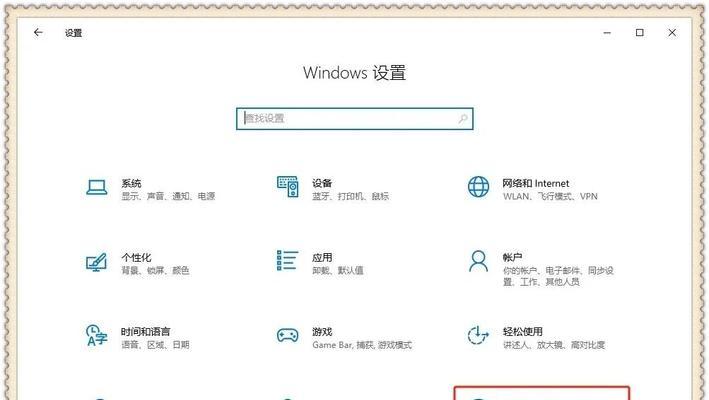The image size is (709, 400).
Task: Click the back arrow in Settings
Action: [x=38, y=33]
